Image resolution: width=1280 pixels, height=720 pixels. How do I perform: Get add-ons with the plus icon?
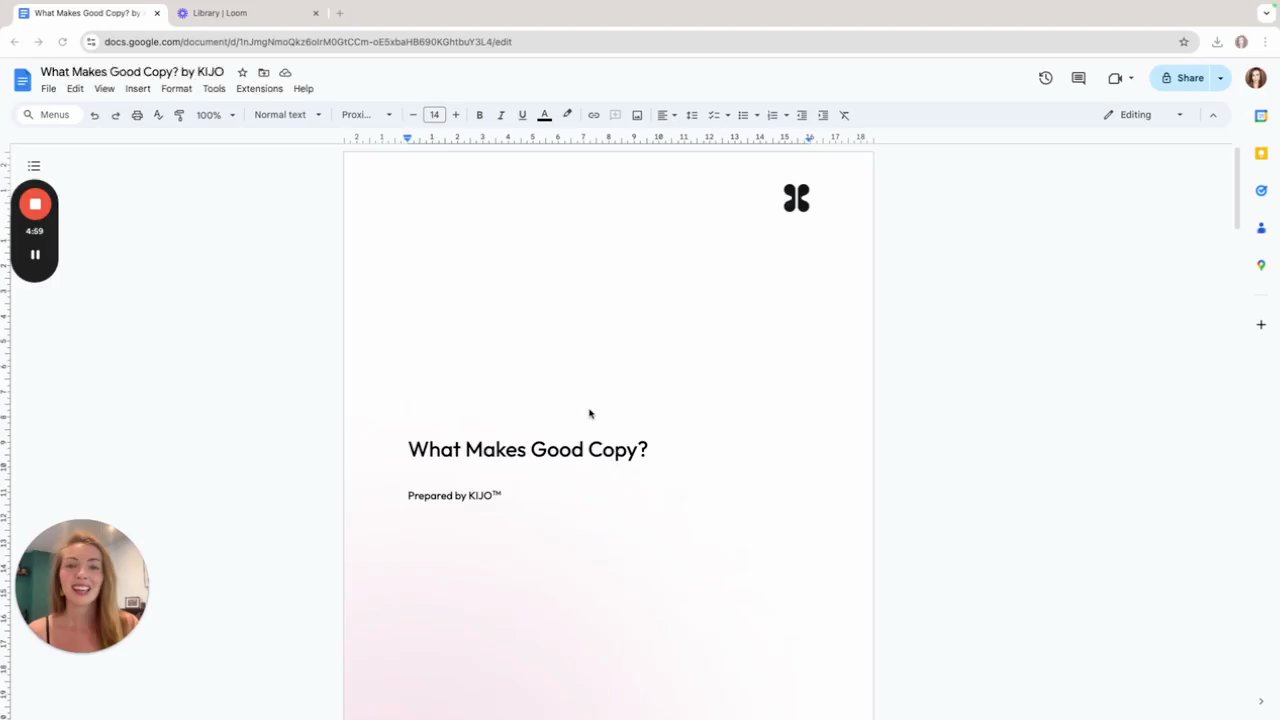pyautogui.click(x=1261, y=324)
